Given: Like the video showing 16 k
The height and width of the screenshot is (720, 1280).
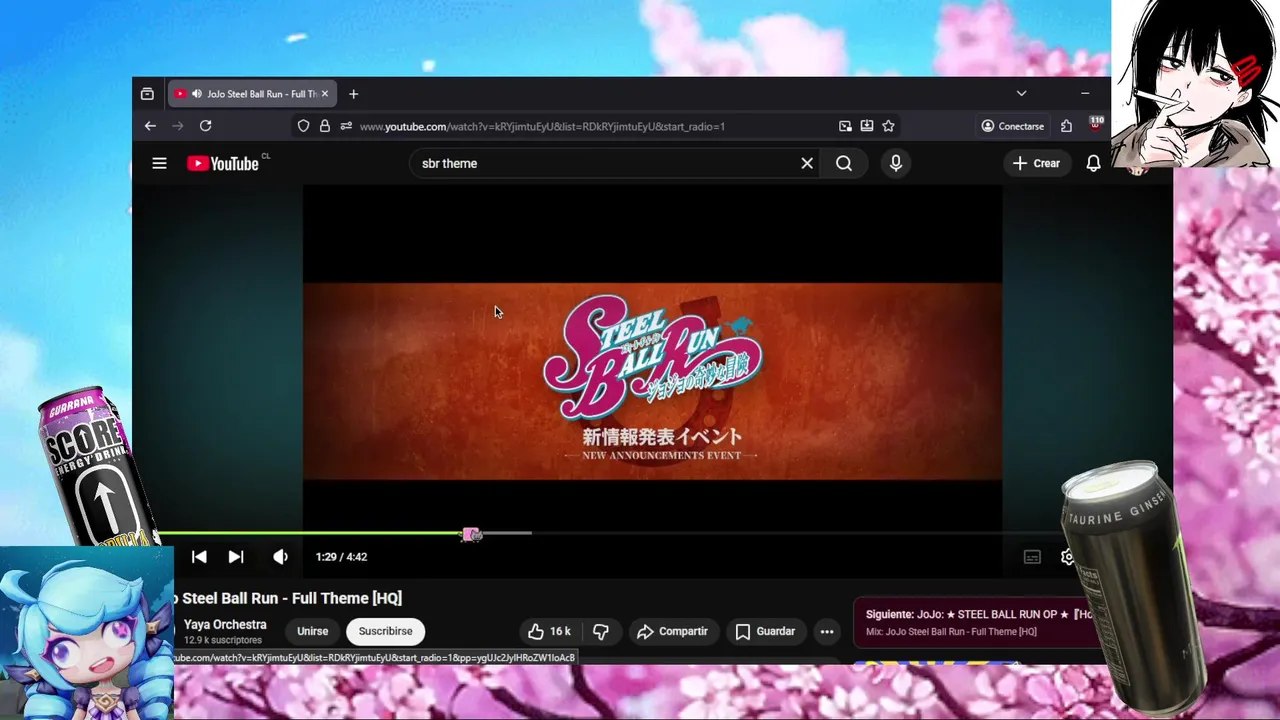Looking at the screenshot, I should 549,631.
